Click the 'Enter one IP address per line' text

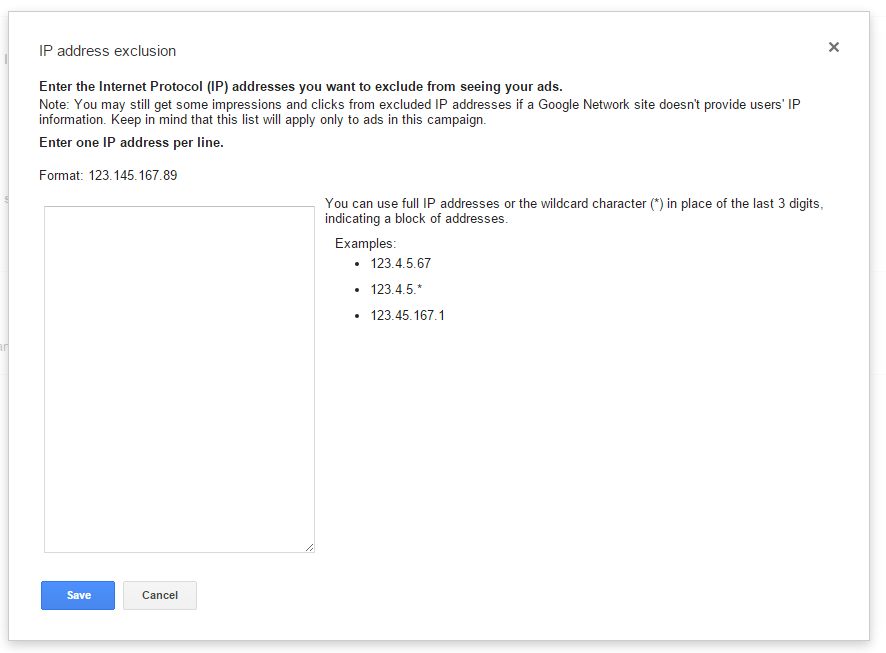131,142
